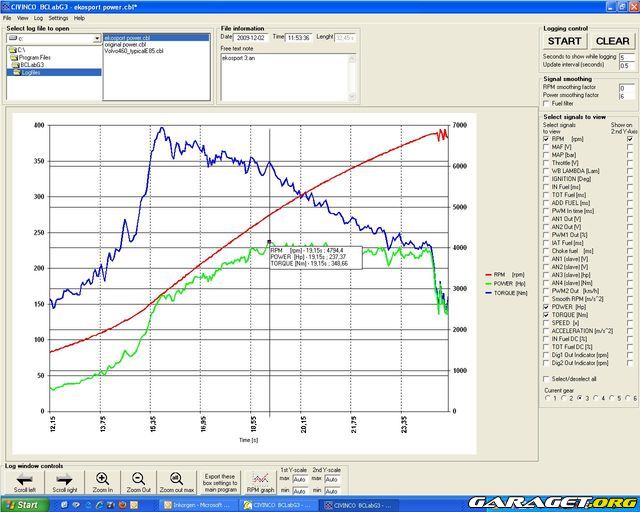The height and width of the screenshot is (512, 640).
Task: Click the Scroll right arrow icon
Action: (63, 478)
